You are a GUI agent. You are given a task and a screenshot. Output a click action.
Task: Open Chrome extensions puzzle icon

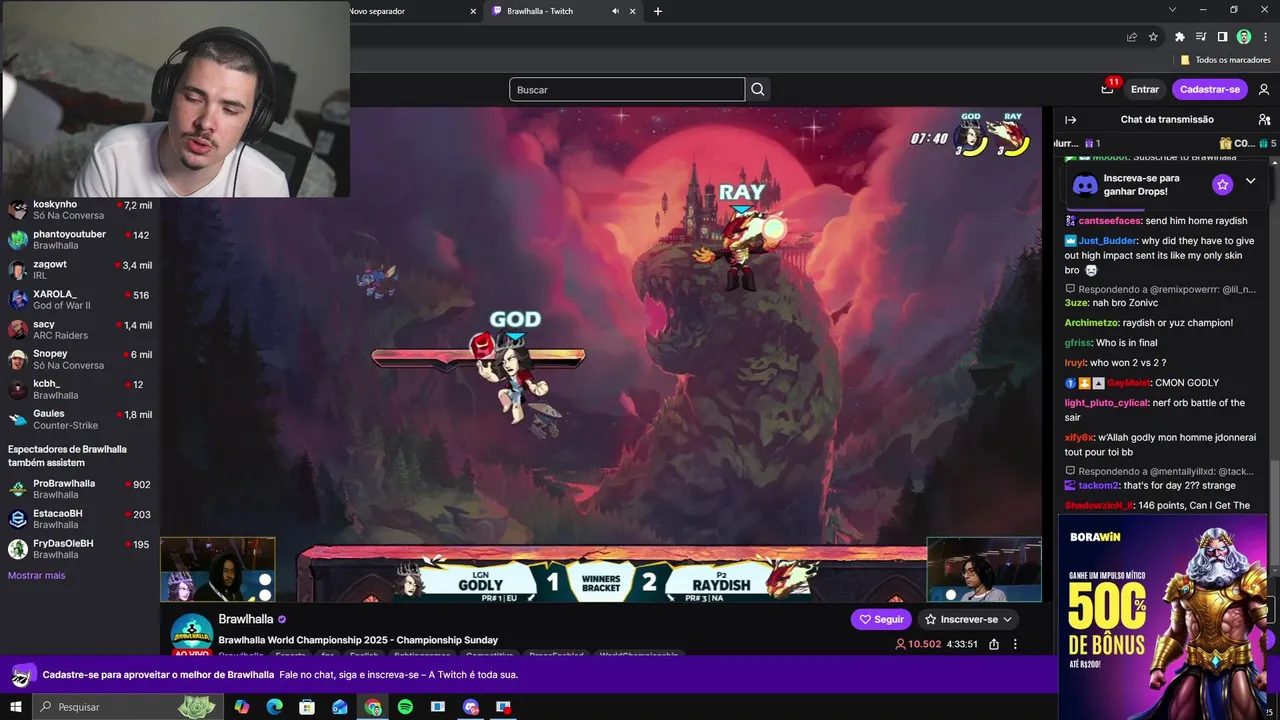(1179, 37)
